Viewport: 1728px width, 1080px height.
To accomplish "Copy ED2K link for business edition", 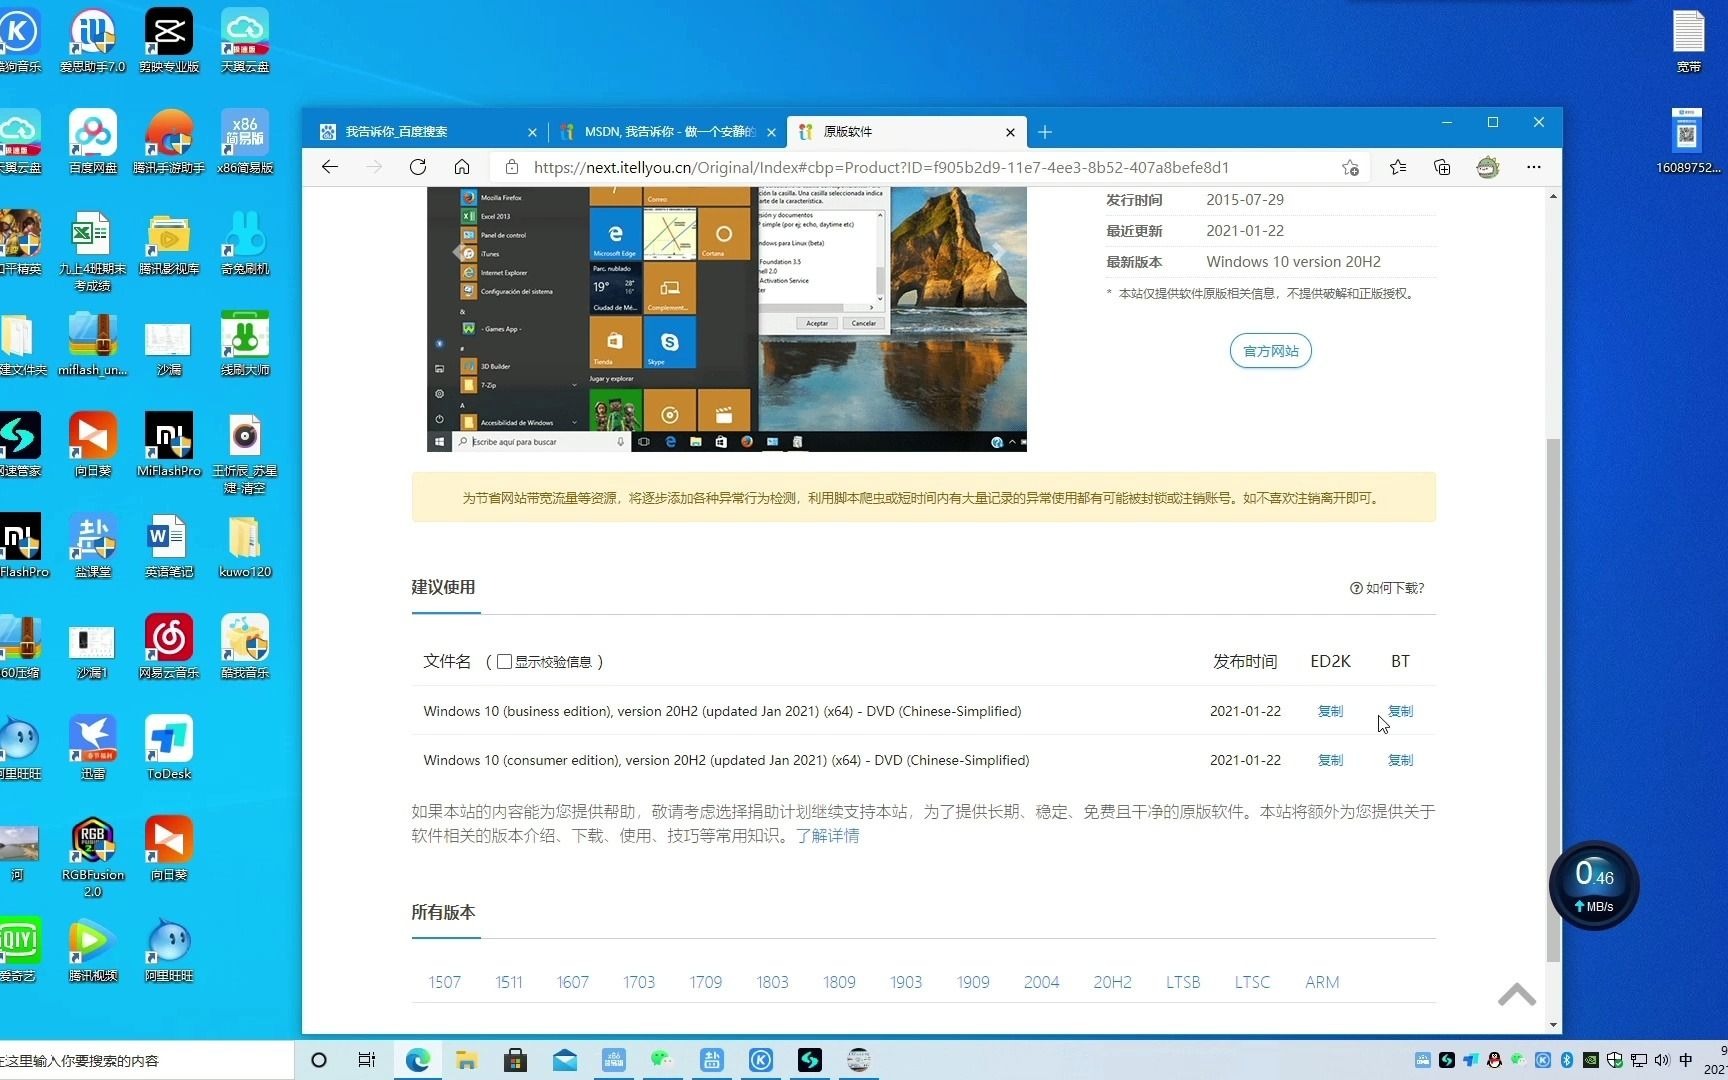I will point(1330,711).
